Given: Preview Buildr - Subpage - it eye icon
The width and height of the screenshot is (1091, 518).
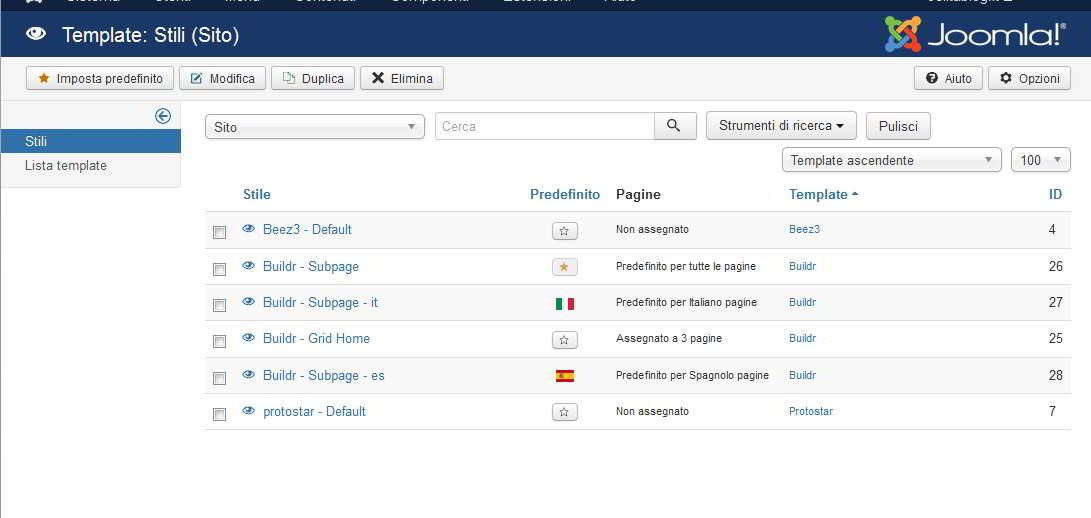Looking at the screenshot, I should pyautogui.click(x=248, y=302).
